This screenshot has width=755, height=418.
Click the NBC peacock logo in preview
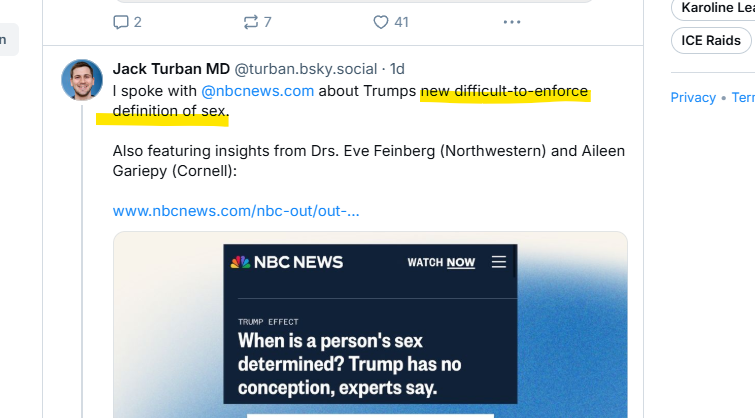click(x=240, y=262)
